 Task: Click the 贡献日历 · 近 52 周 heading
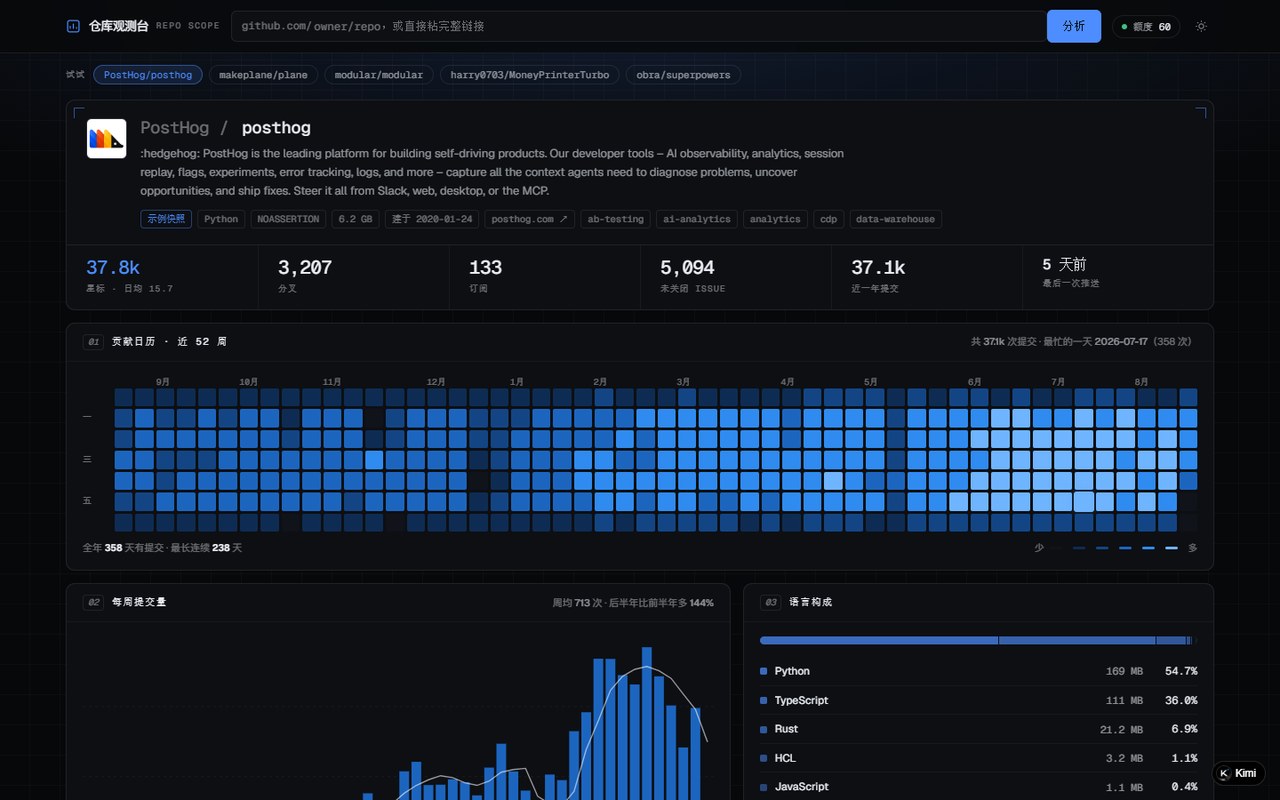click(x=169, y=342)
